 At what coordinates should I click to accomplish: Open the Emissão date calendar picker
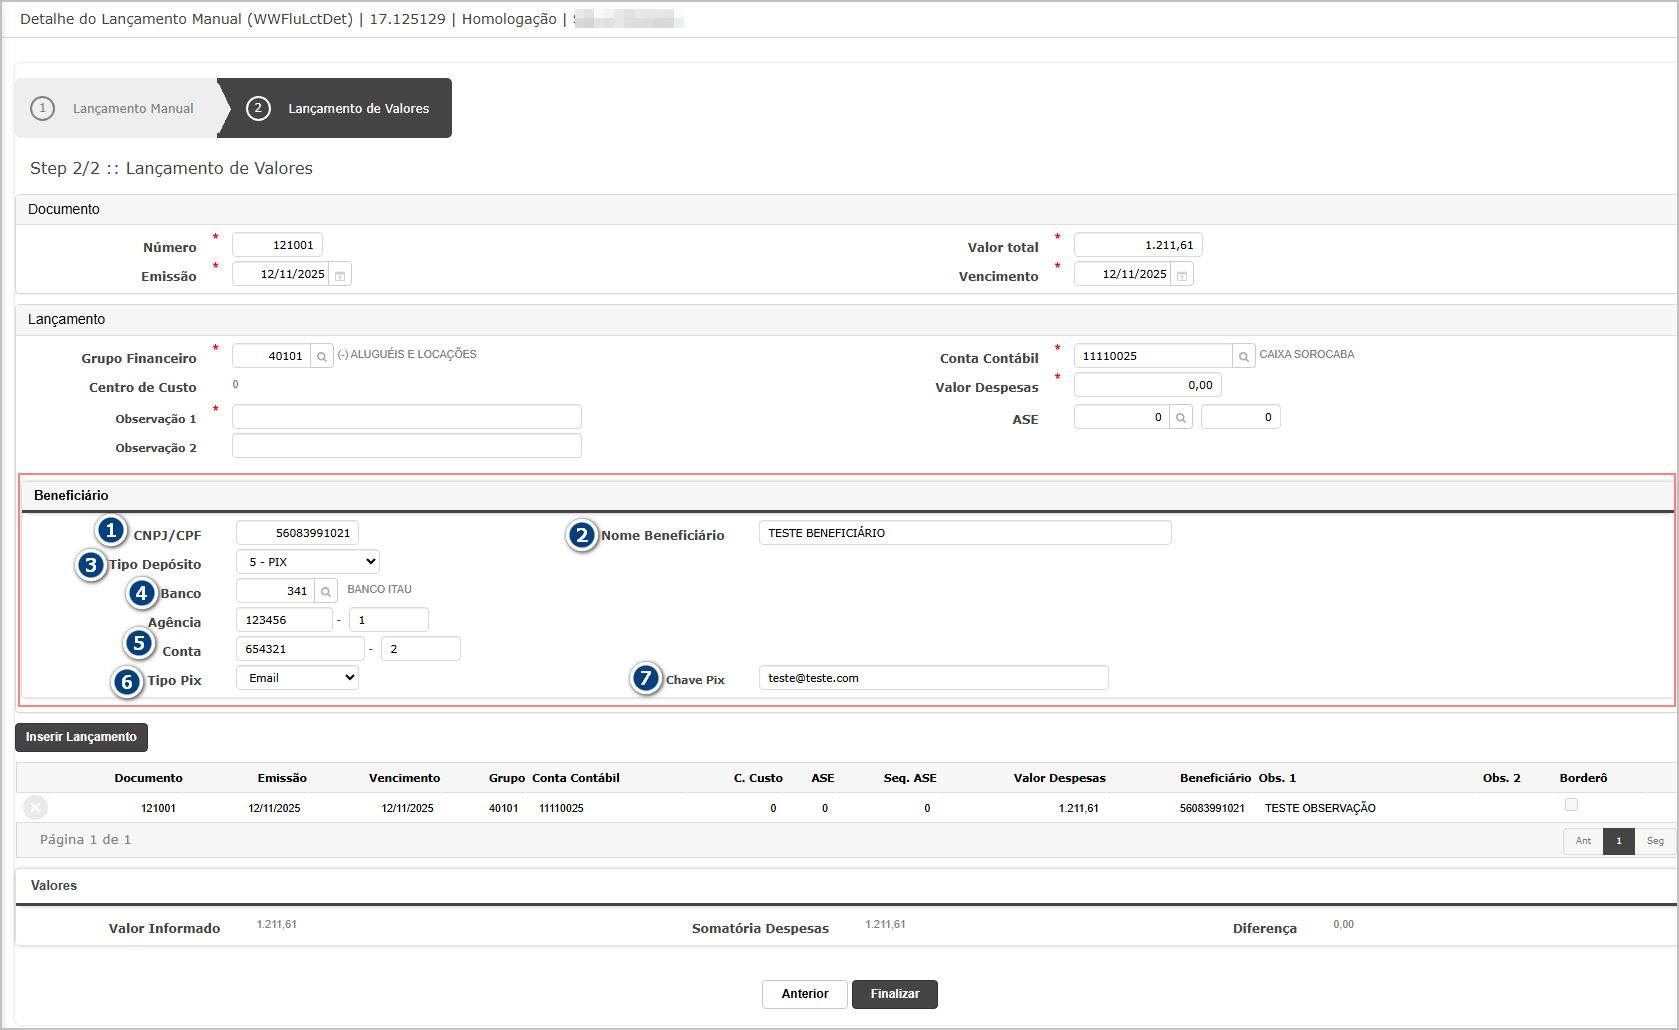point(340,275)
